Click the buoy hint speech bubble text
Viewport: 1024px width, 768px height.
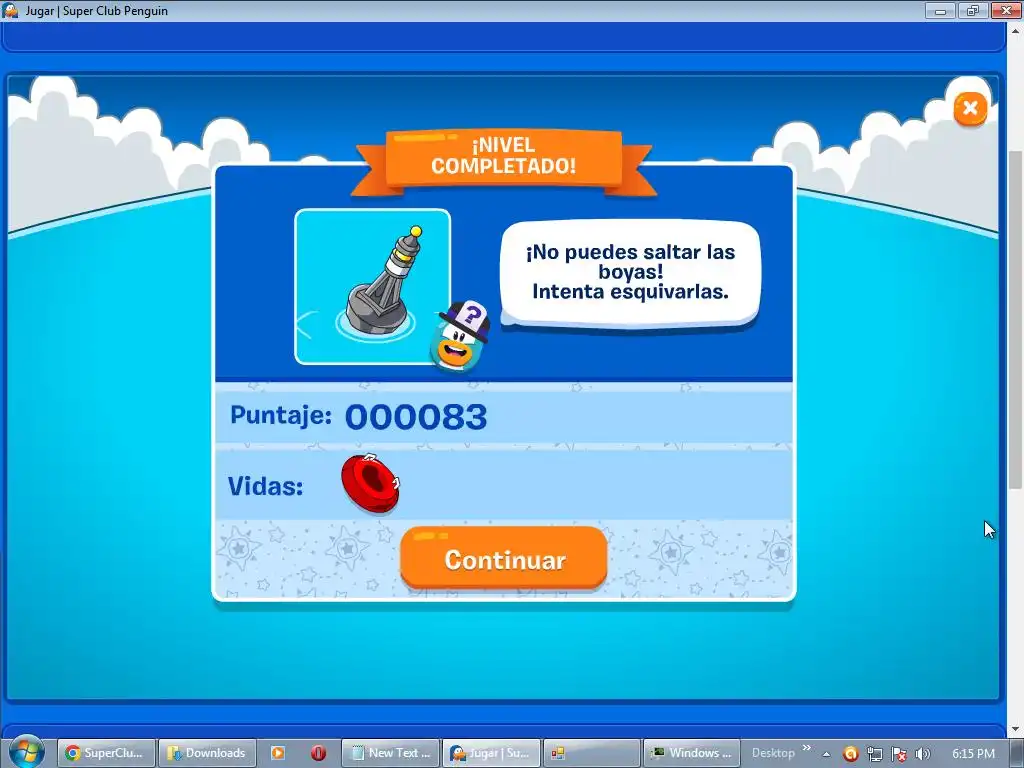coord(630,272)
